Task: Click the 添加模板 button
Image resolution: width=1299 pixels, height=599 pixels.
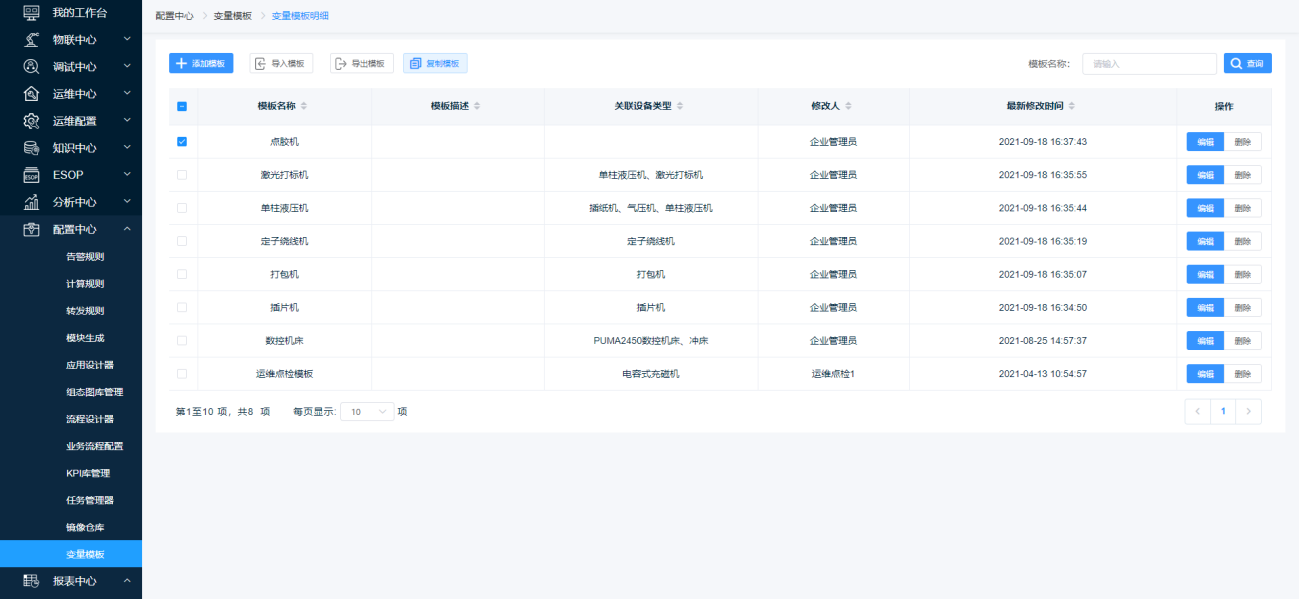Action: [201, 63]
